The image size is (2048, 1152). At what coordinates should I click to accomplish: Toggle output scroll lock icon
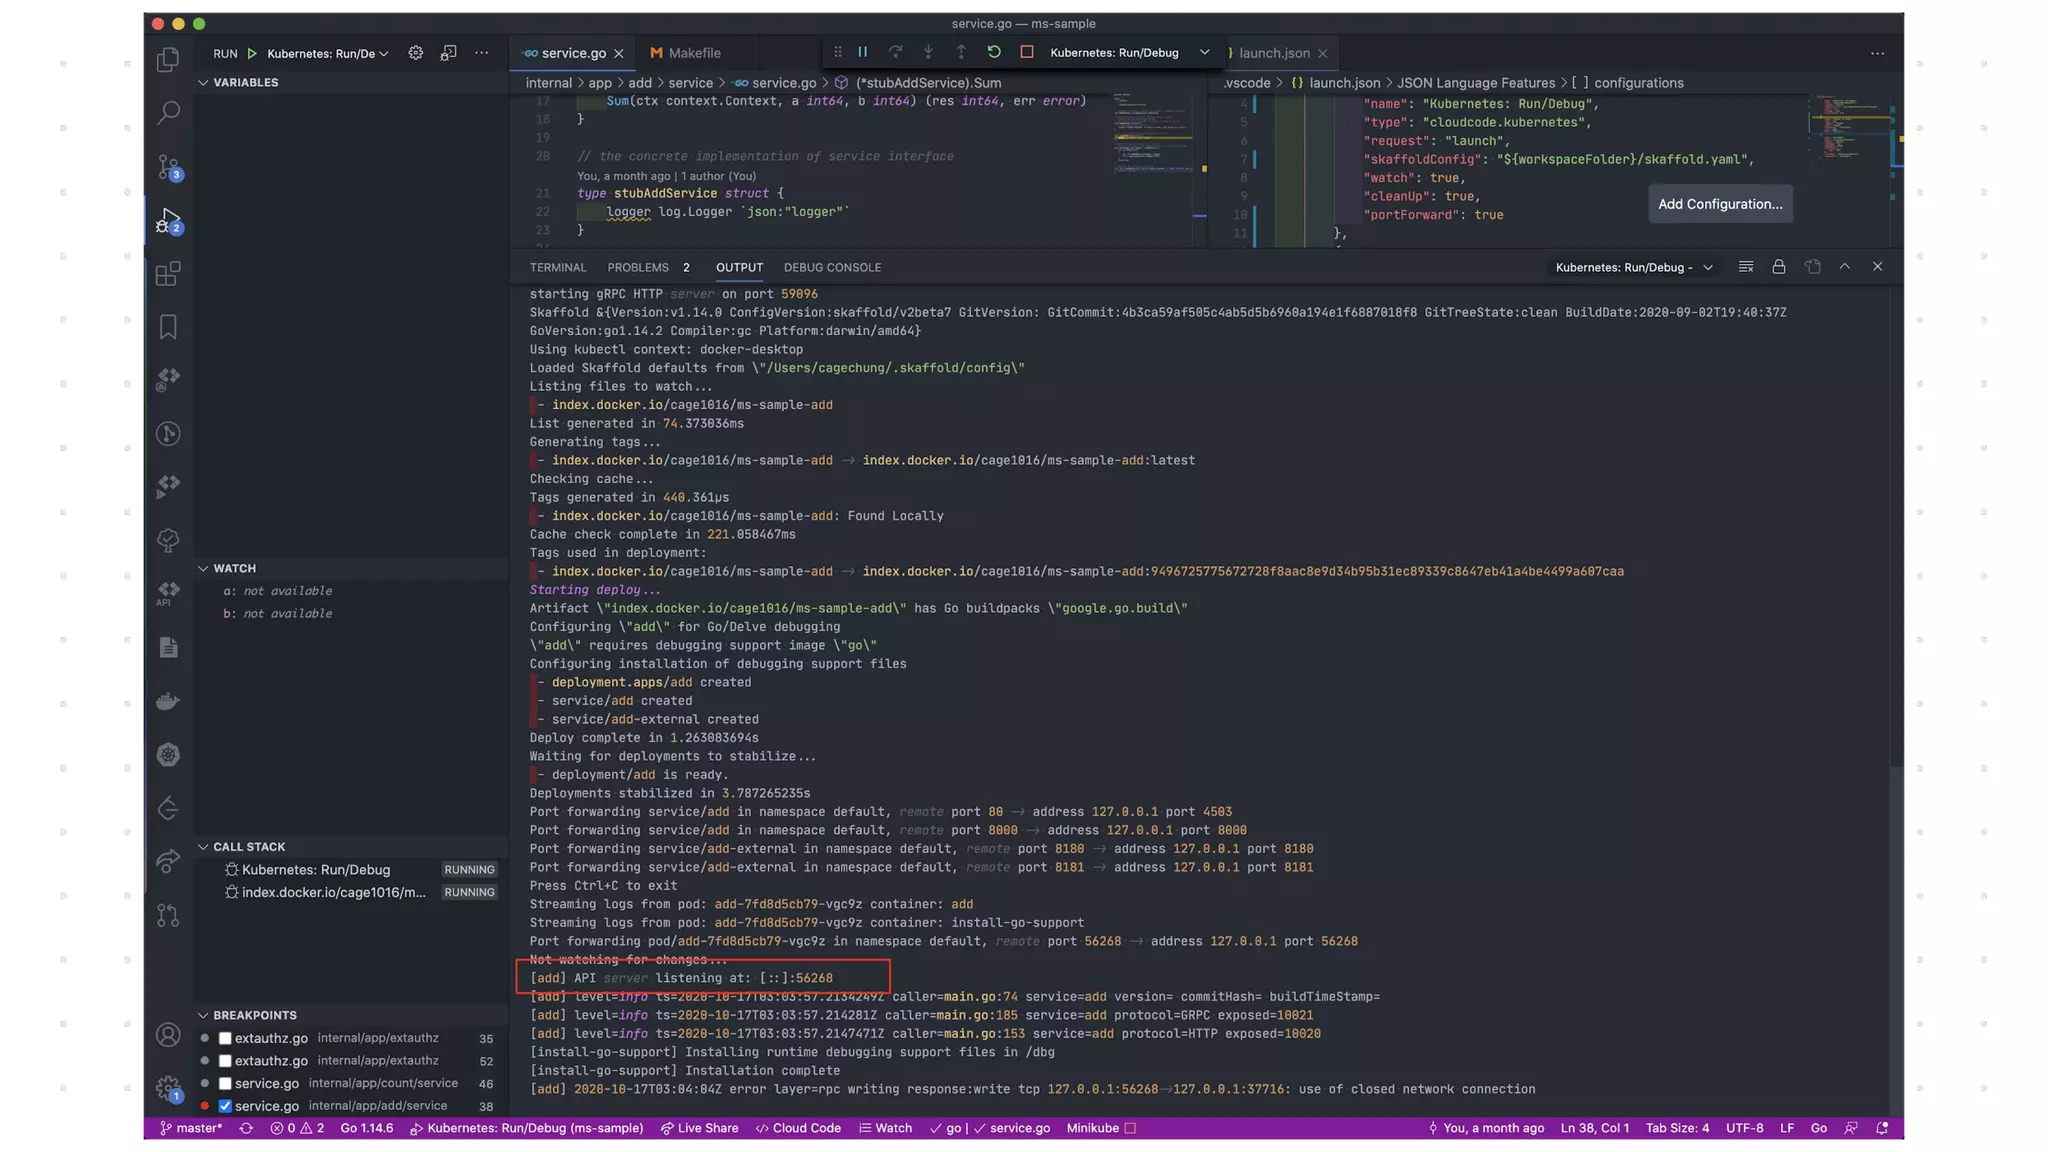1778,267
